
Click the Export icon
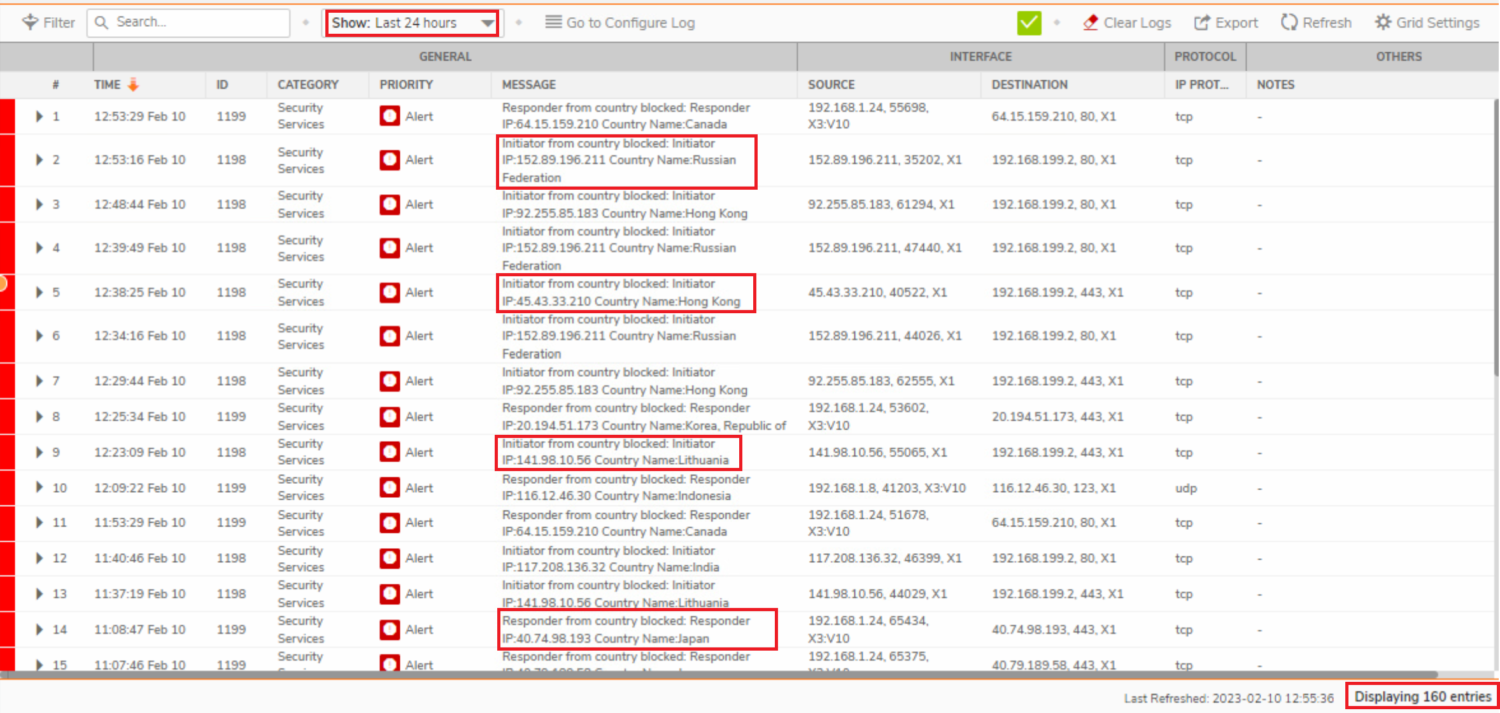1203,22
